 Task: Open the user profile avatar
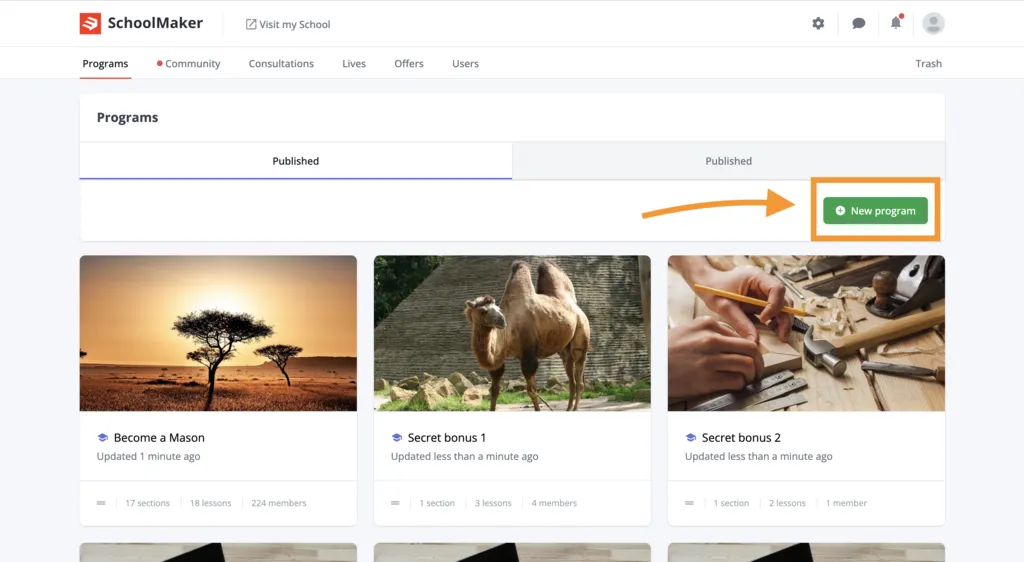[933, 23]
